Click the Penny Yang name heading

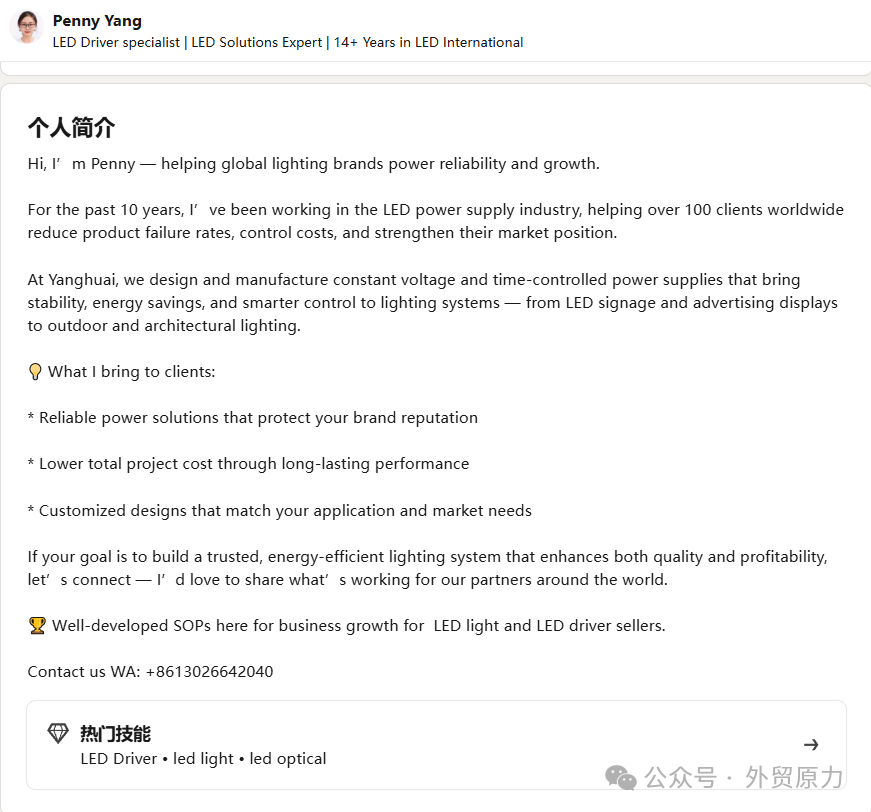(x=97, y=21)
